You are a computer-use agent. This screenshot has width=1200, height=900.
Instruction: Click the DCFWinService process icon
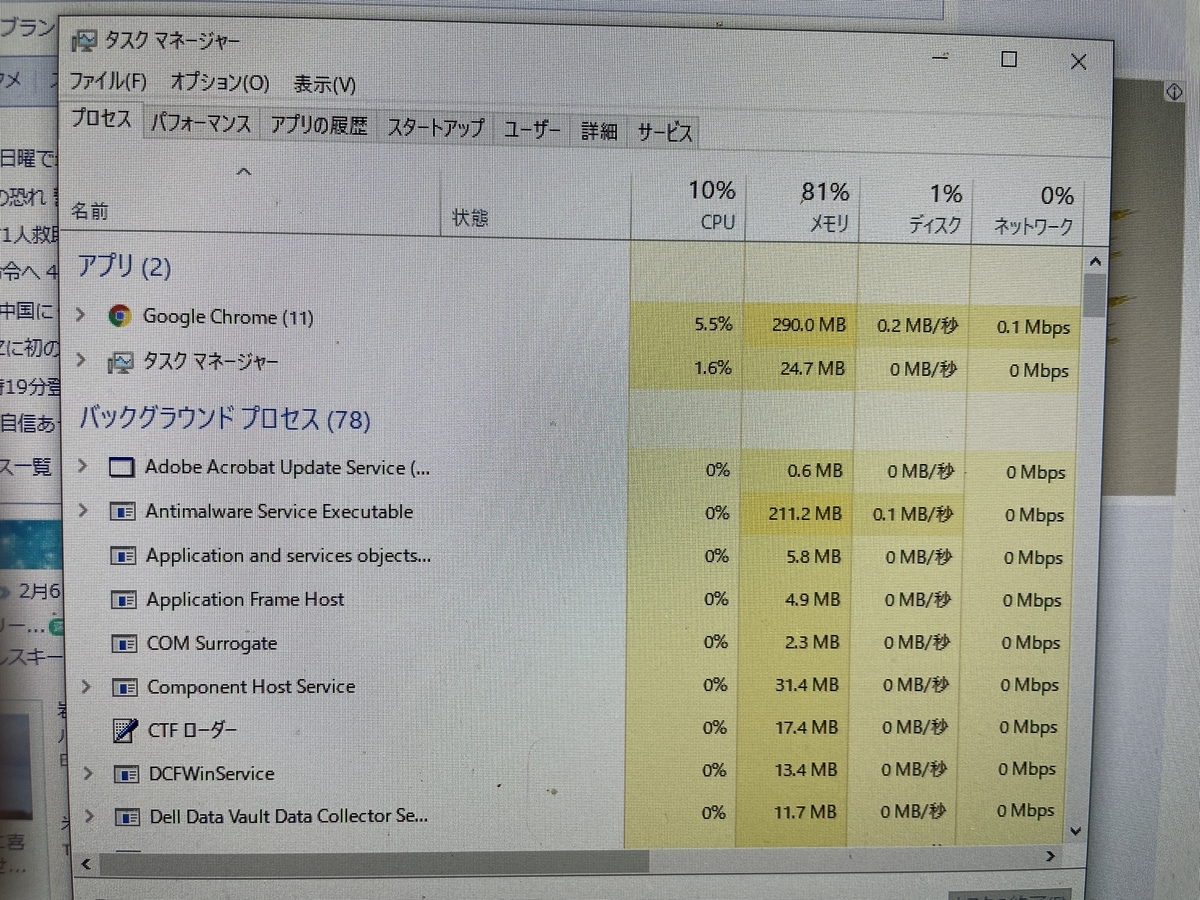(x=126, y=774)
